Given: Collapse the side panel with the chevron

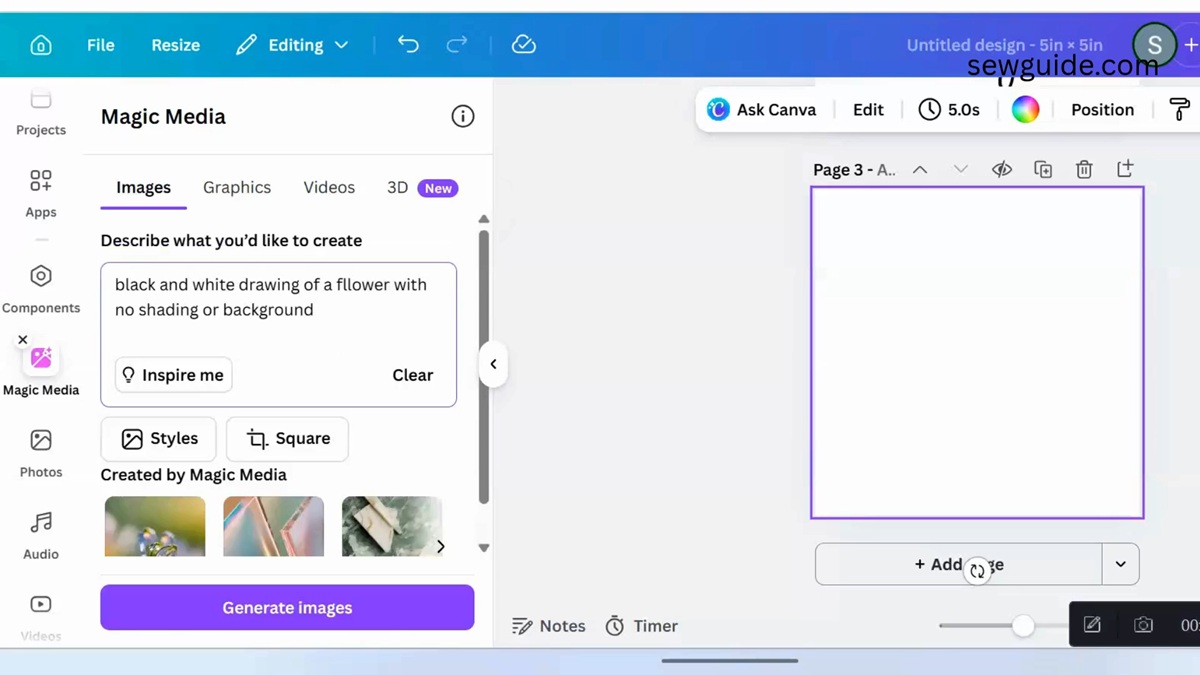Looking at the screenshot, I should point(493,364).
